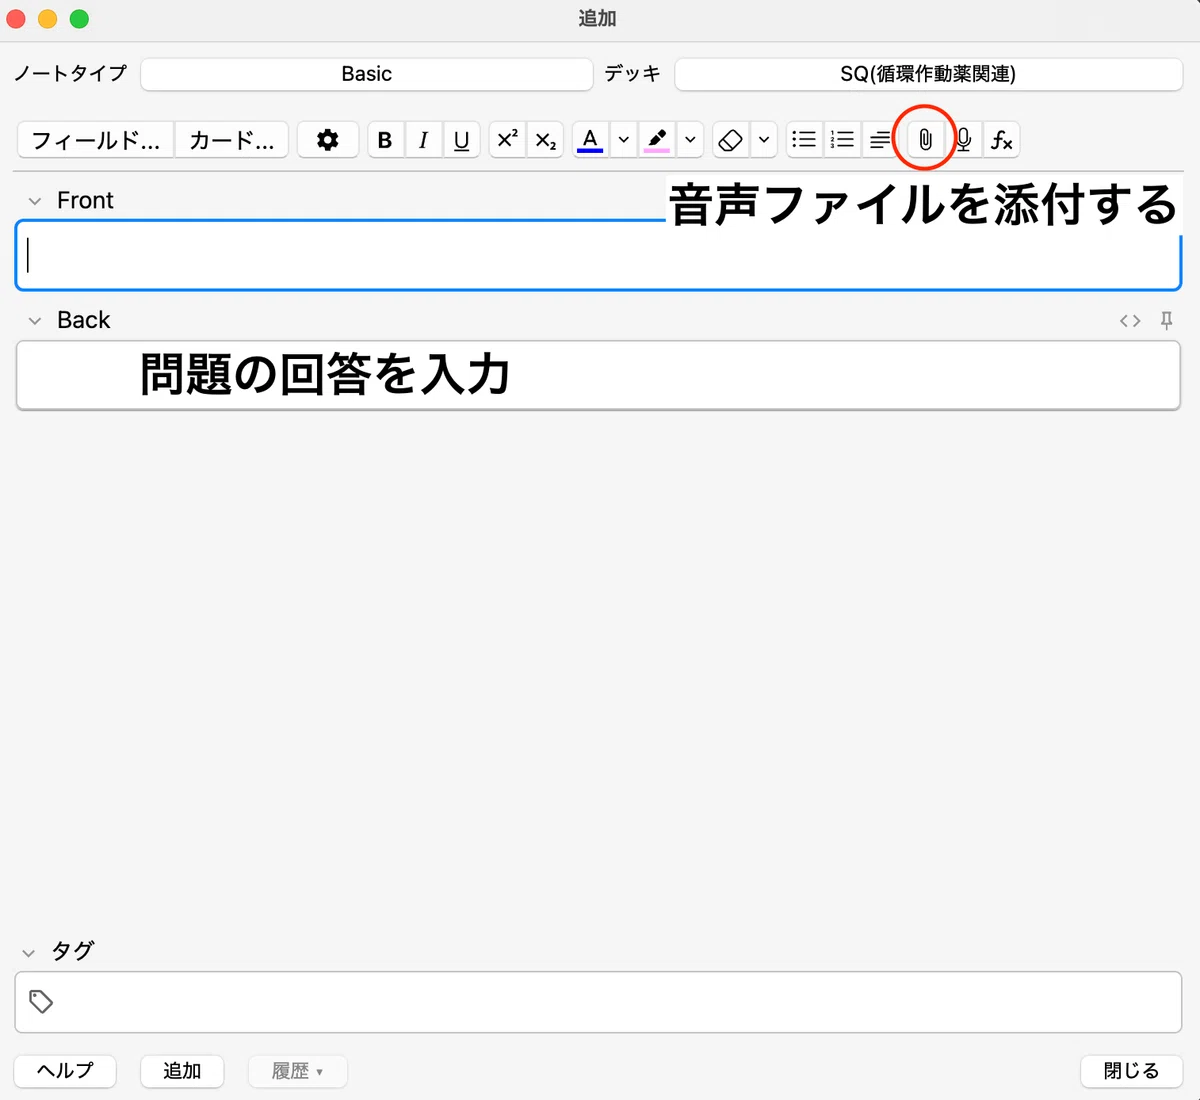Apply the pink highlight color

pos(657,140)
